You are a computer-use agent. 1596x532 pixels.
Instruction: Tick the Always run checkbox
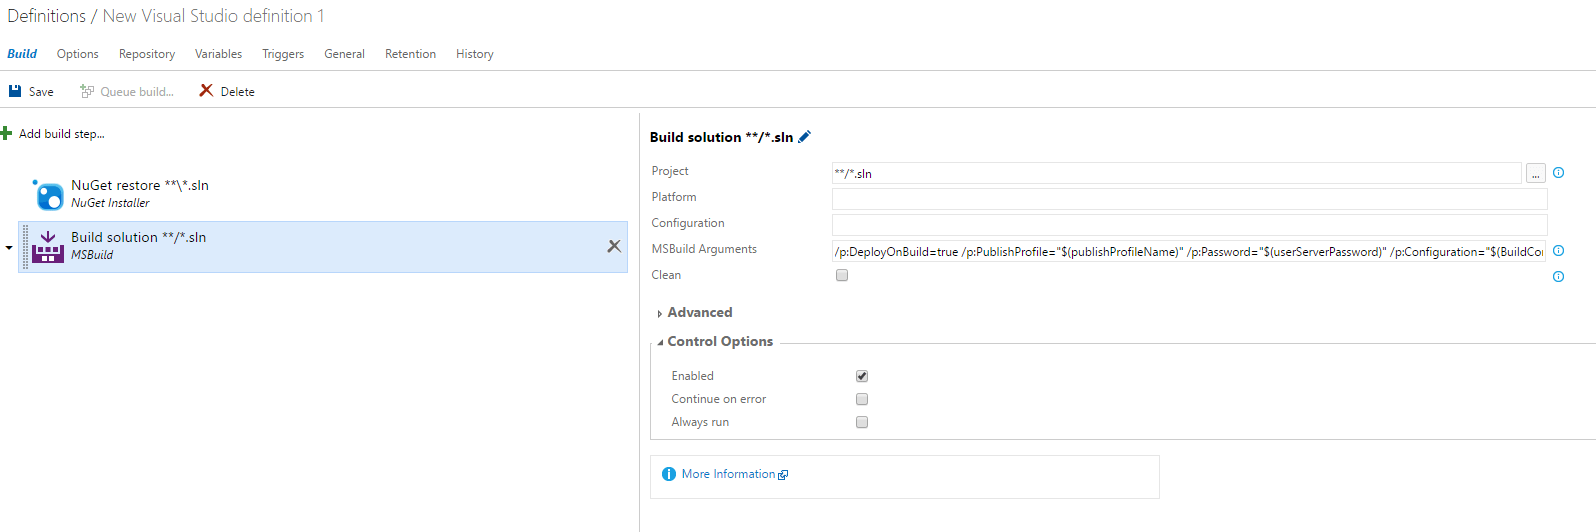coord(862,422)
